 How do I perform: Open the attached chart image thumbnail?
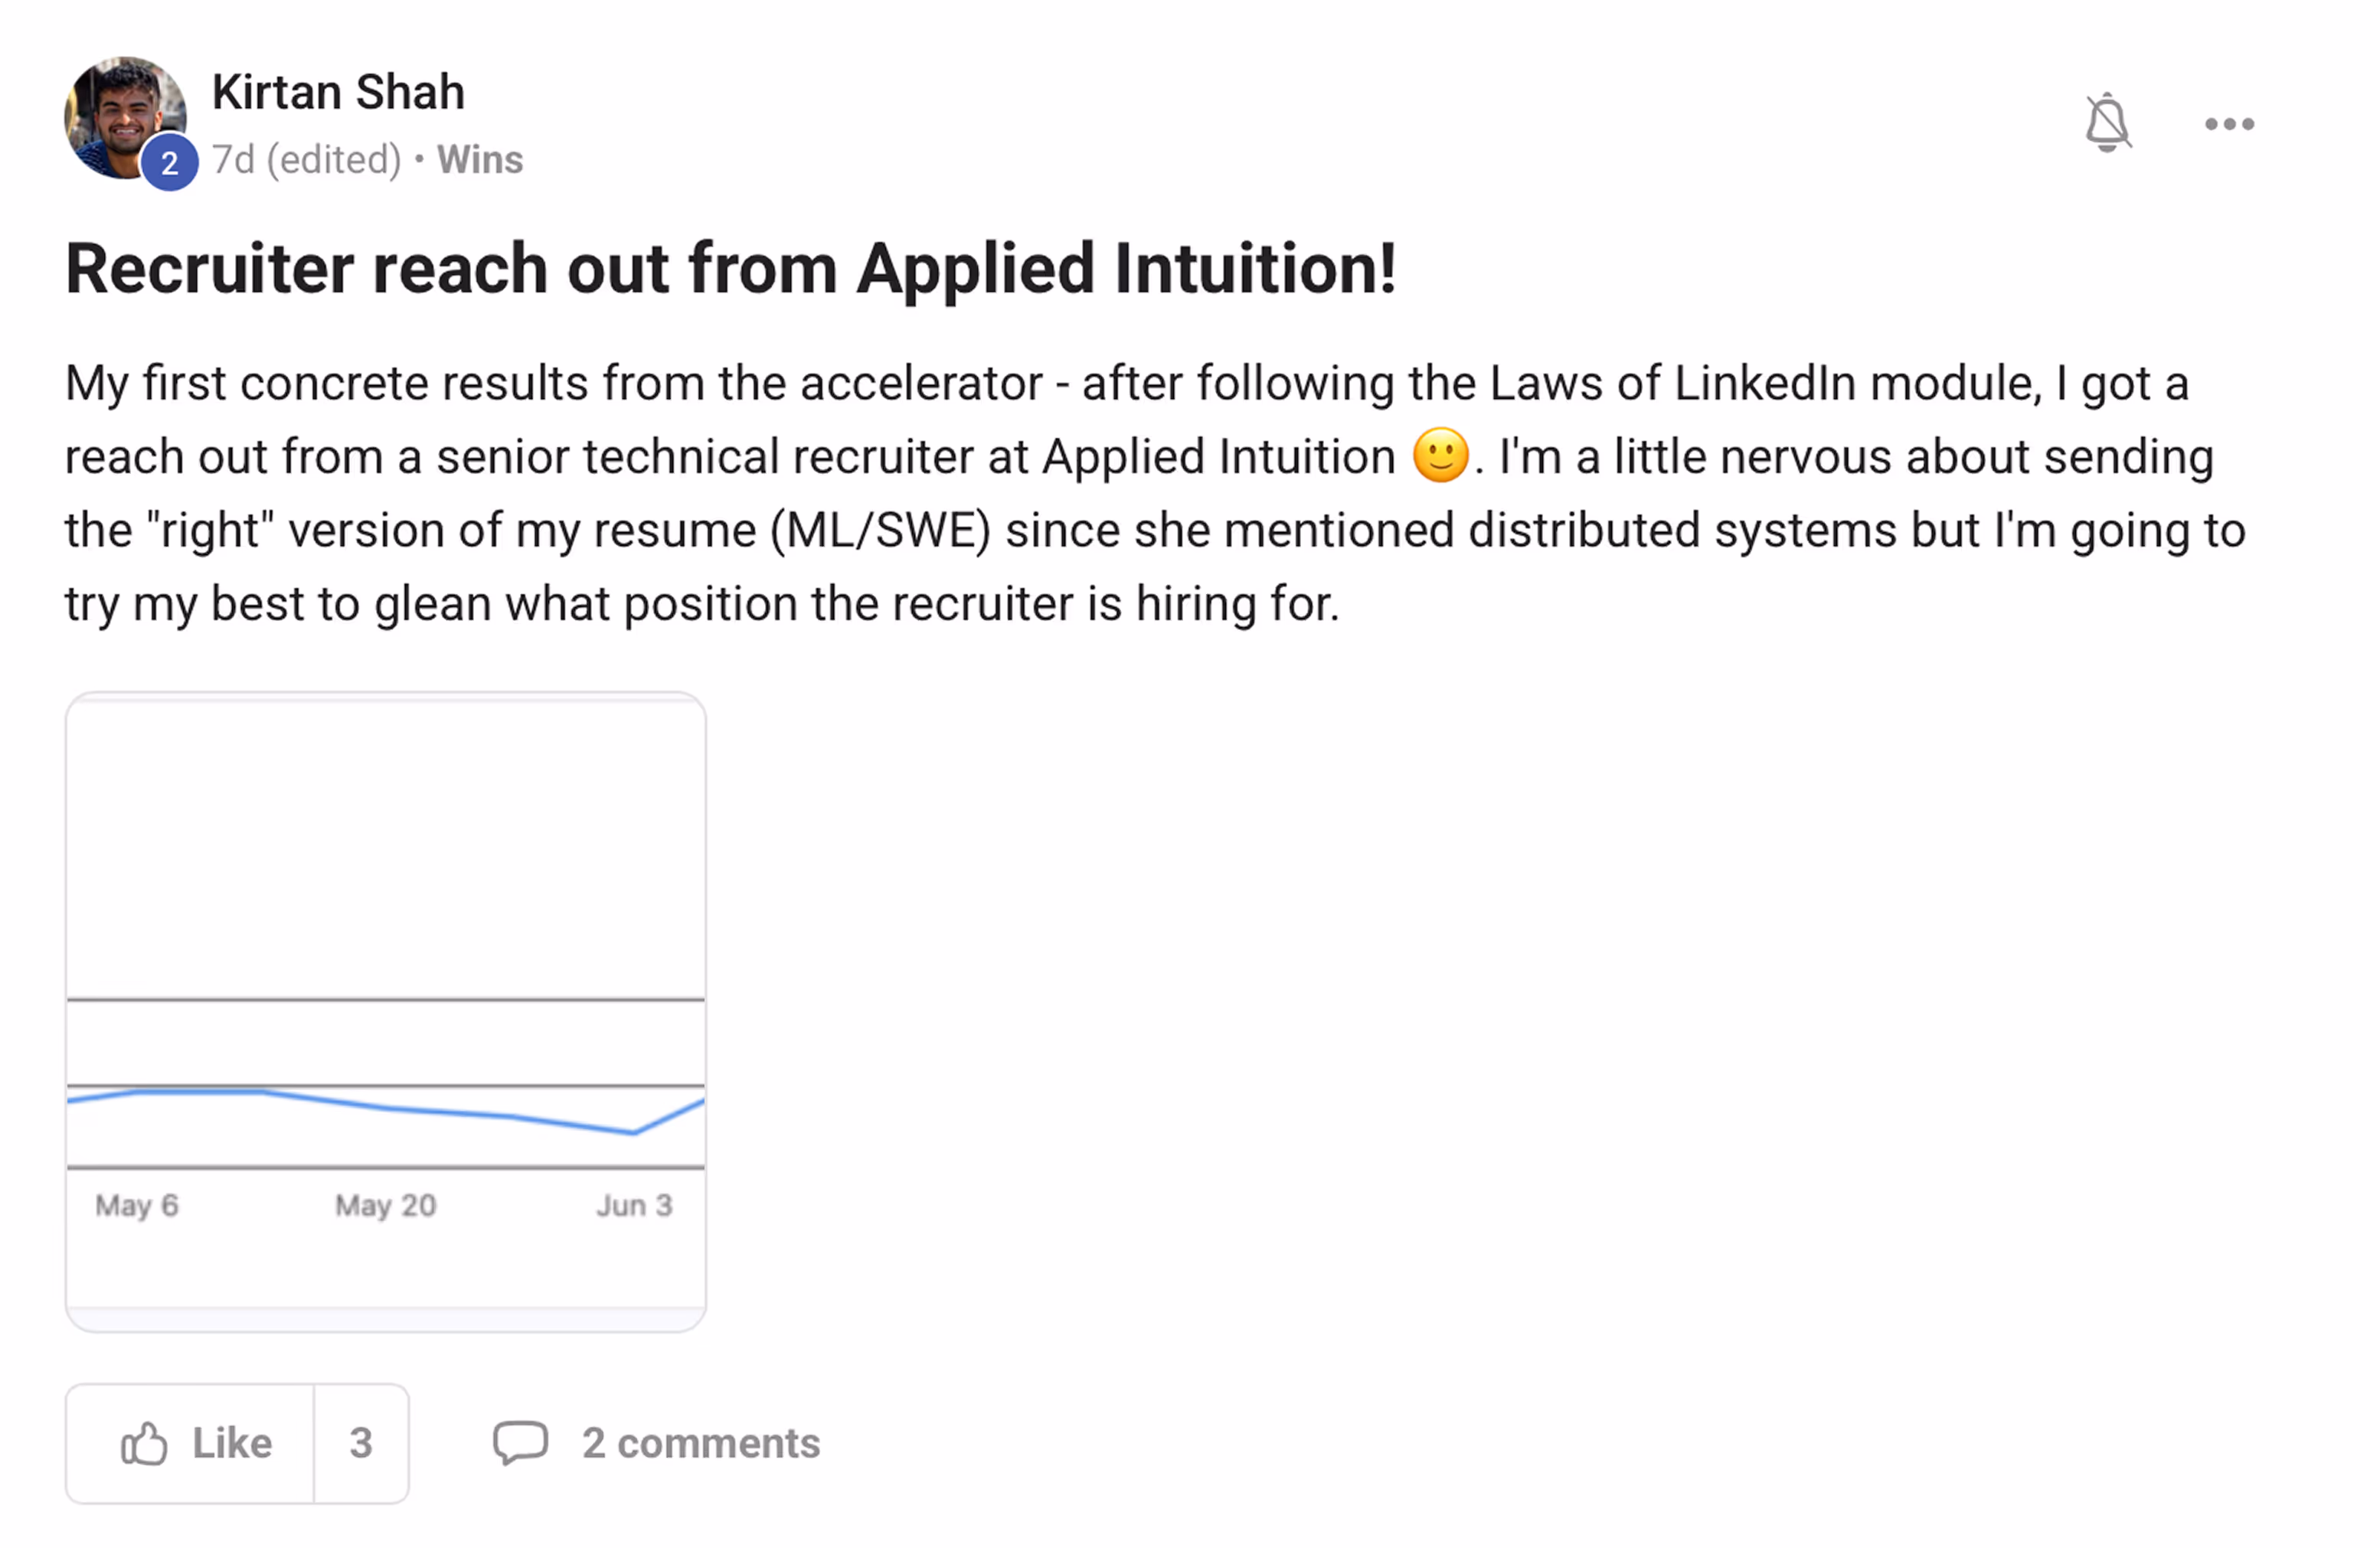click(x=386, y=1011)
